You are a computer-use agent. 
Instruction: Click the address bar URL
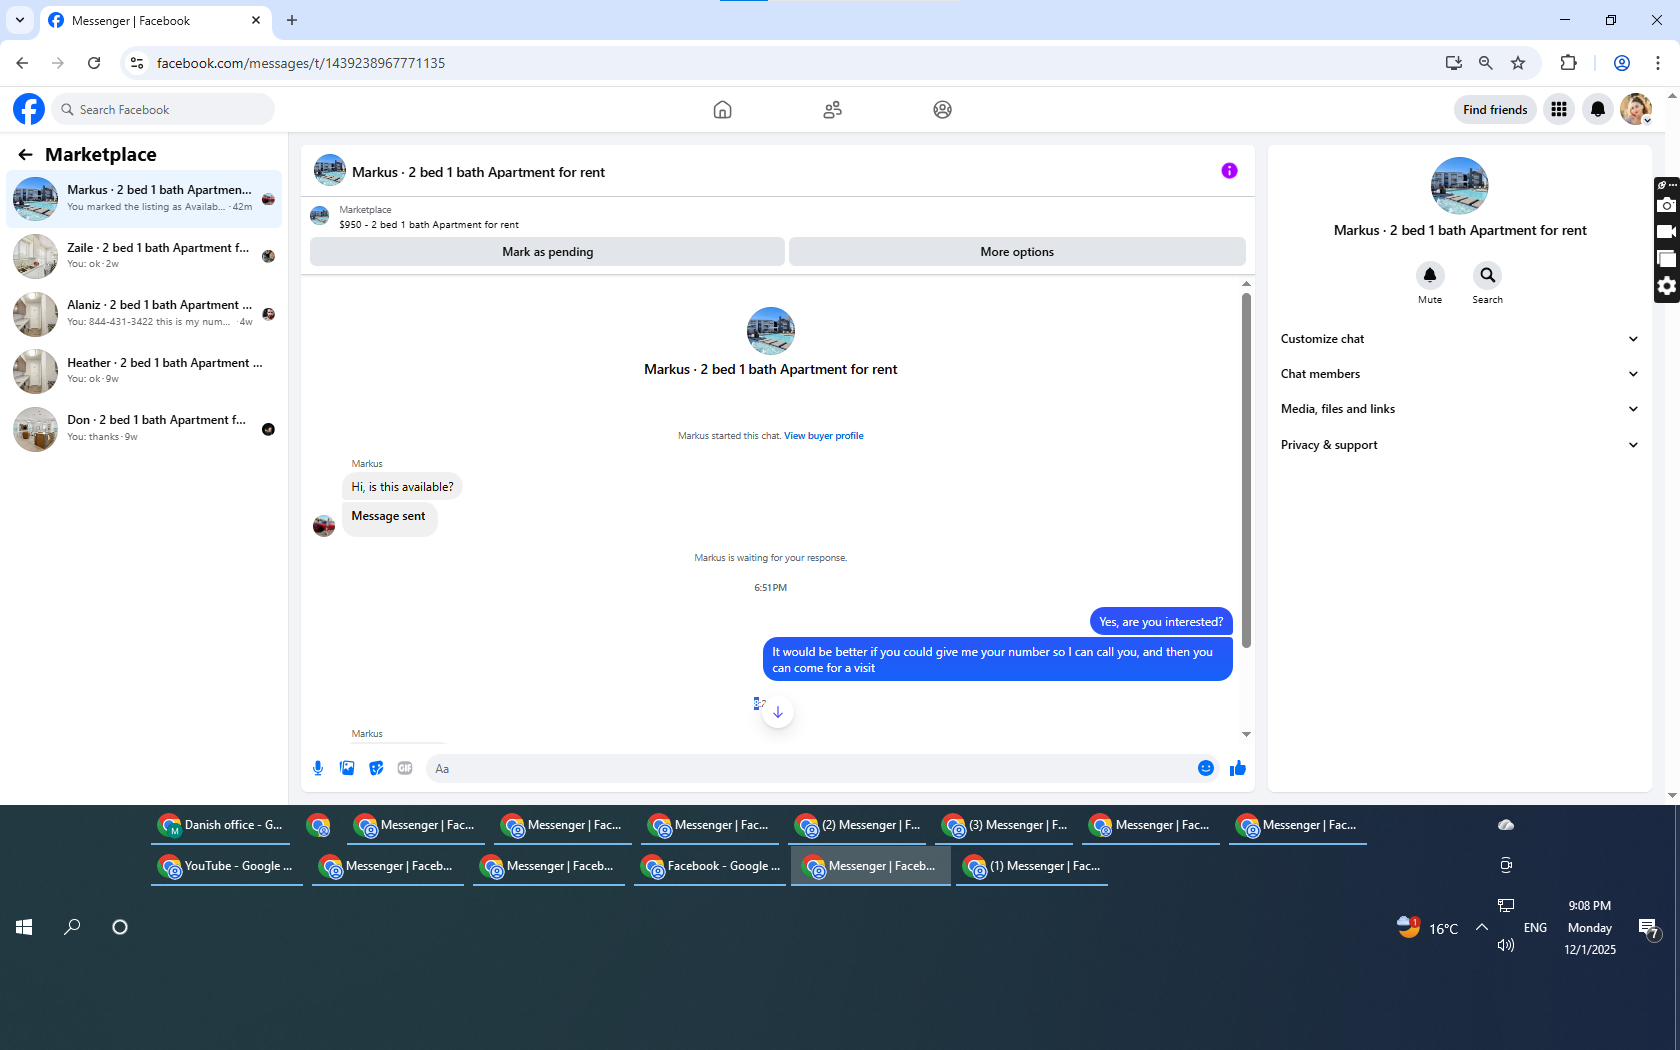pyautogui.click(x=301, y=63)
